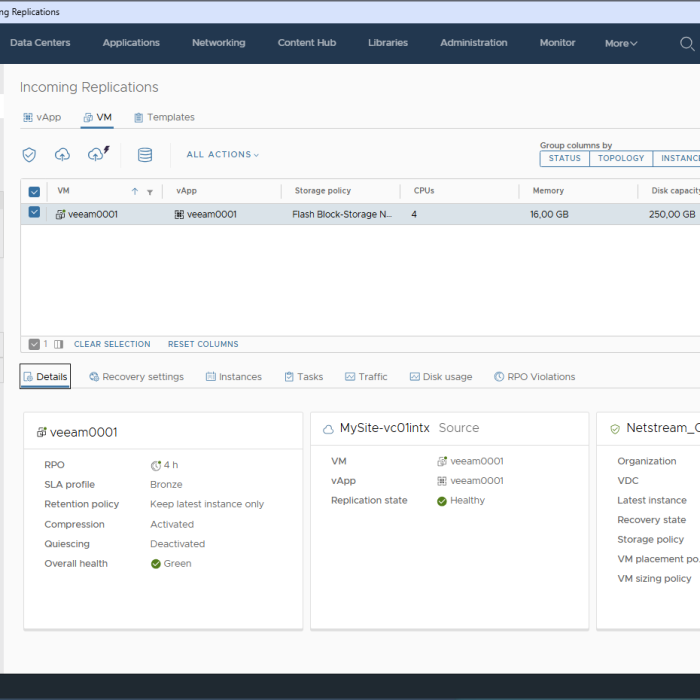Group columns by TOPOLOGY
Screen dimensions: 700x700
tap(621, 158)
